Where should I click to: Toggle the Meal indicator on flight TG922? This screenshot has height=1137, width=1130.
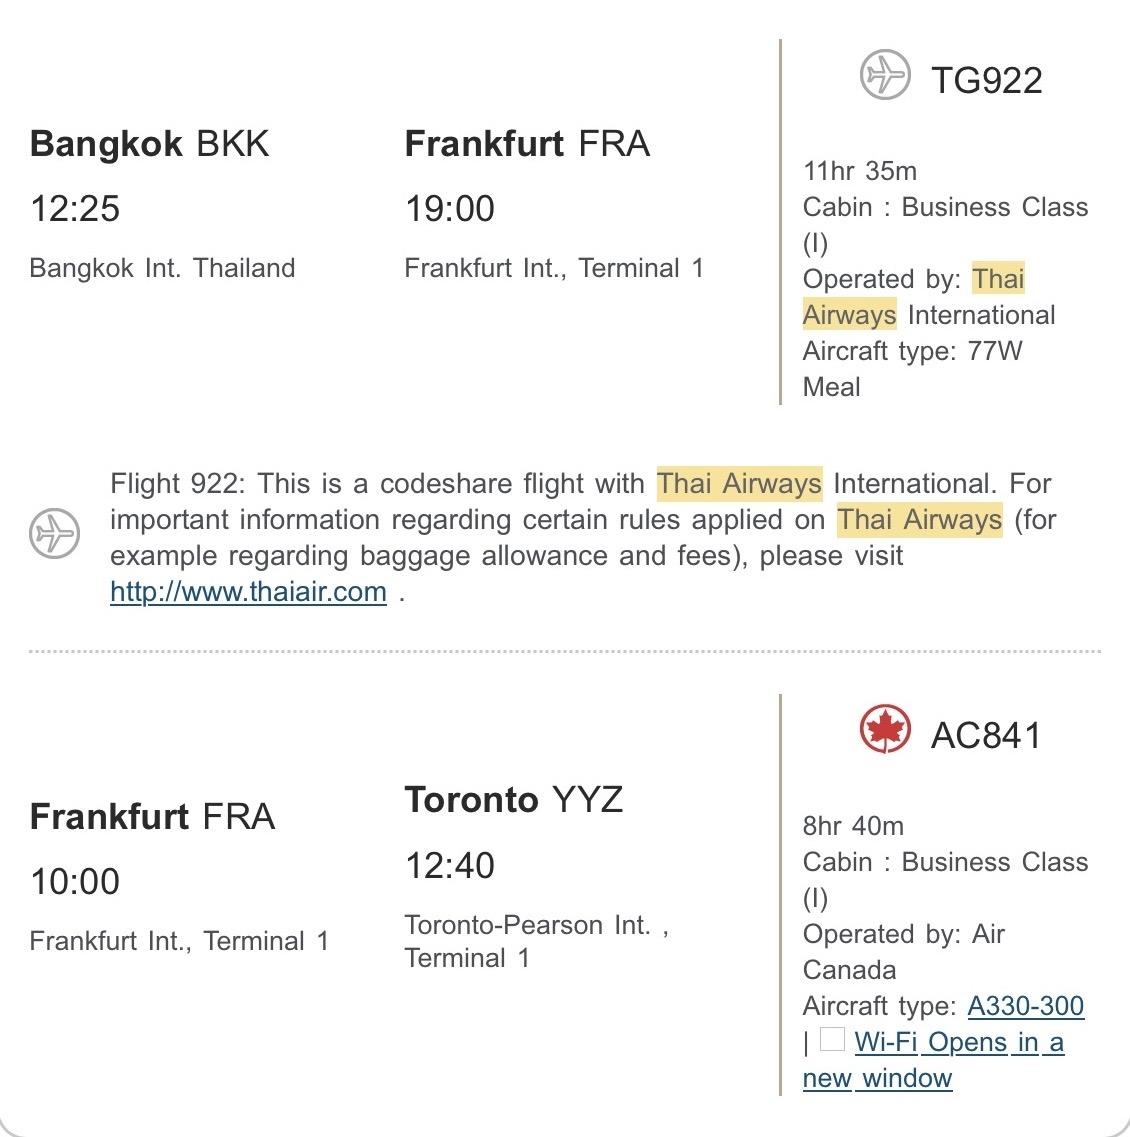pyautogui.click(x=831, y=387)
